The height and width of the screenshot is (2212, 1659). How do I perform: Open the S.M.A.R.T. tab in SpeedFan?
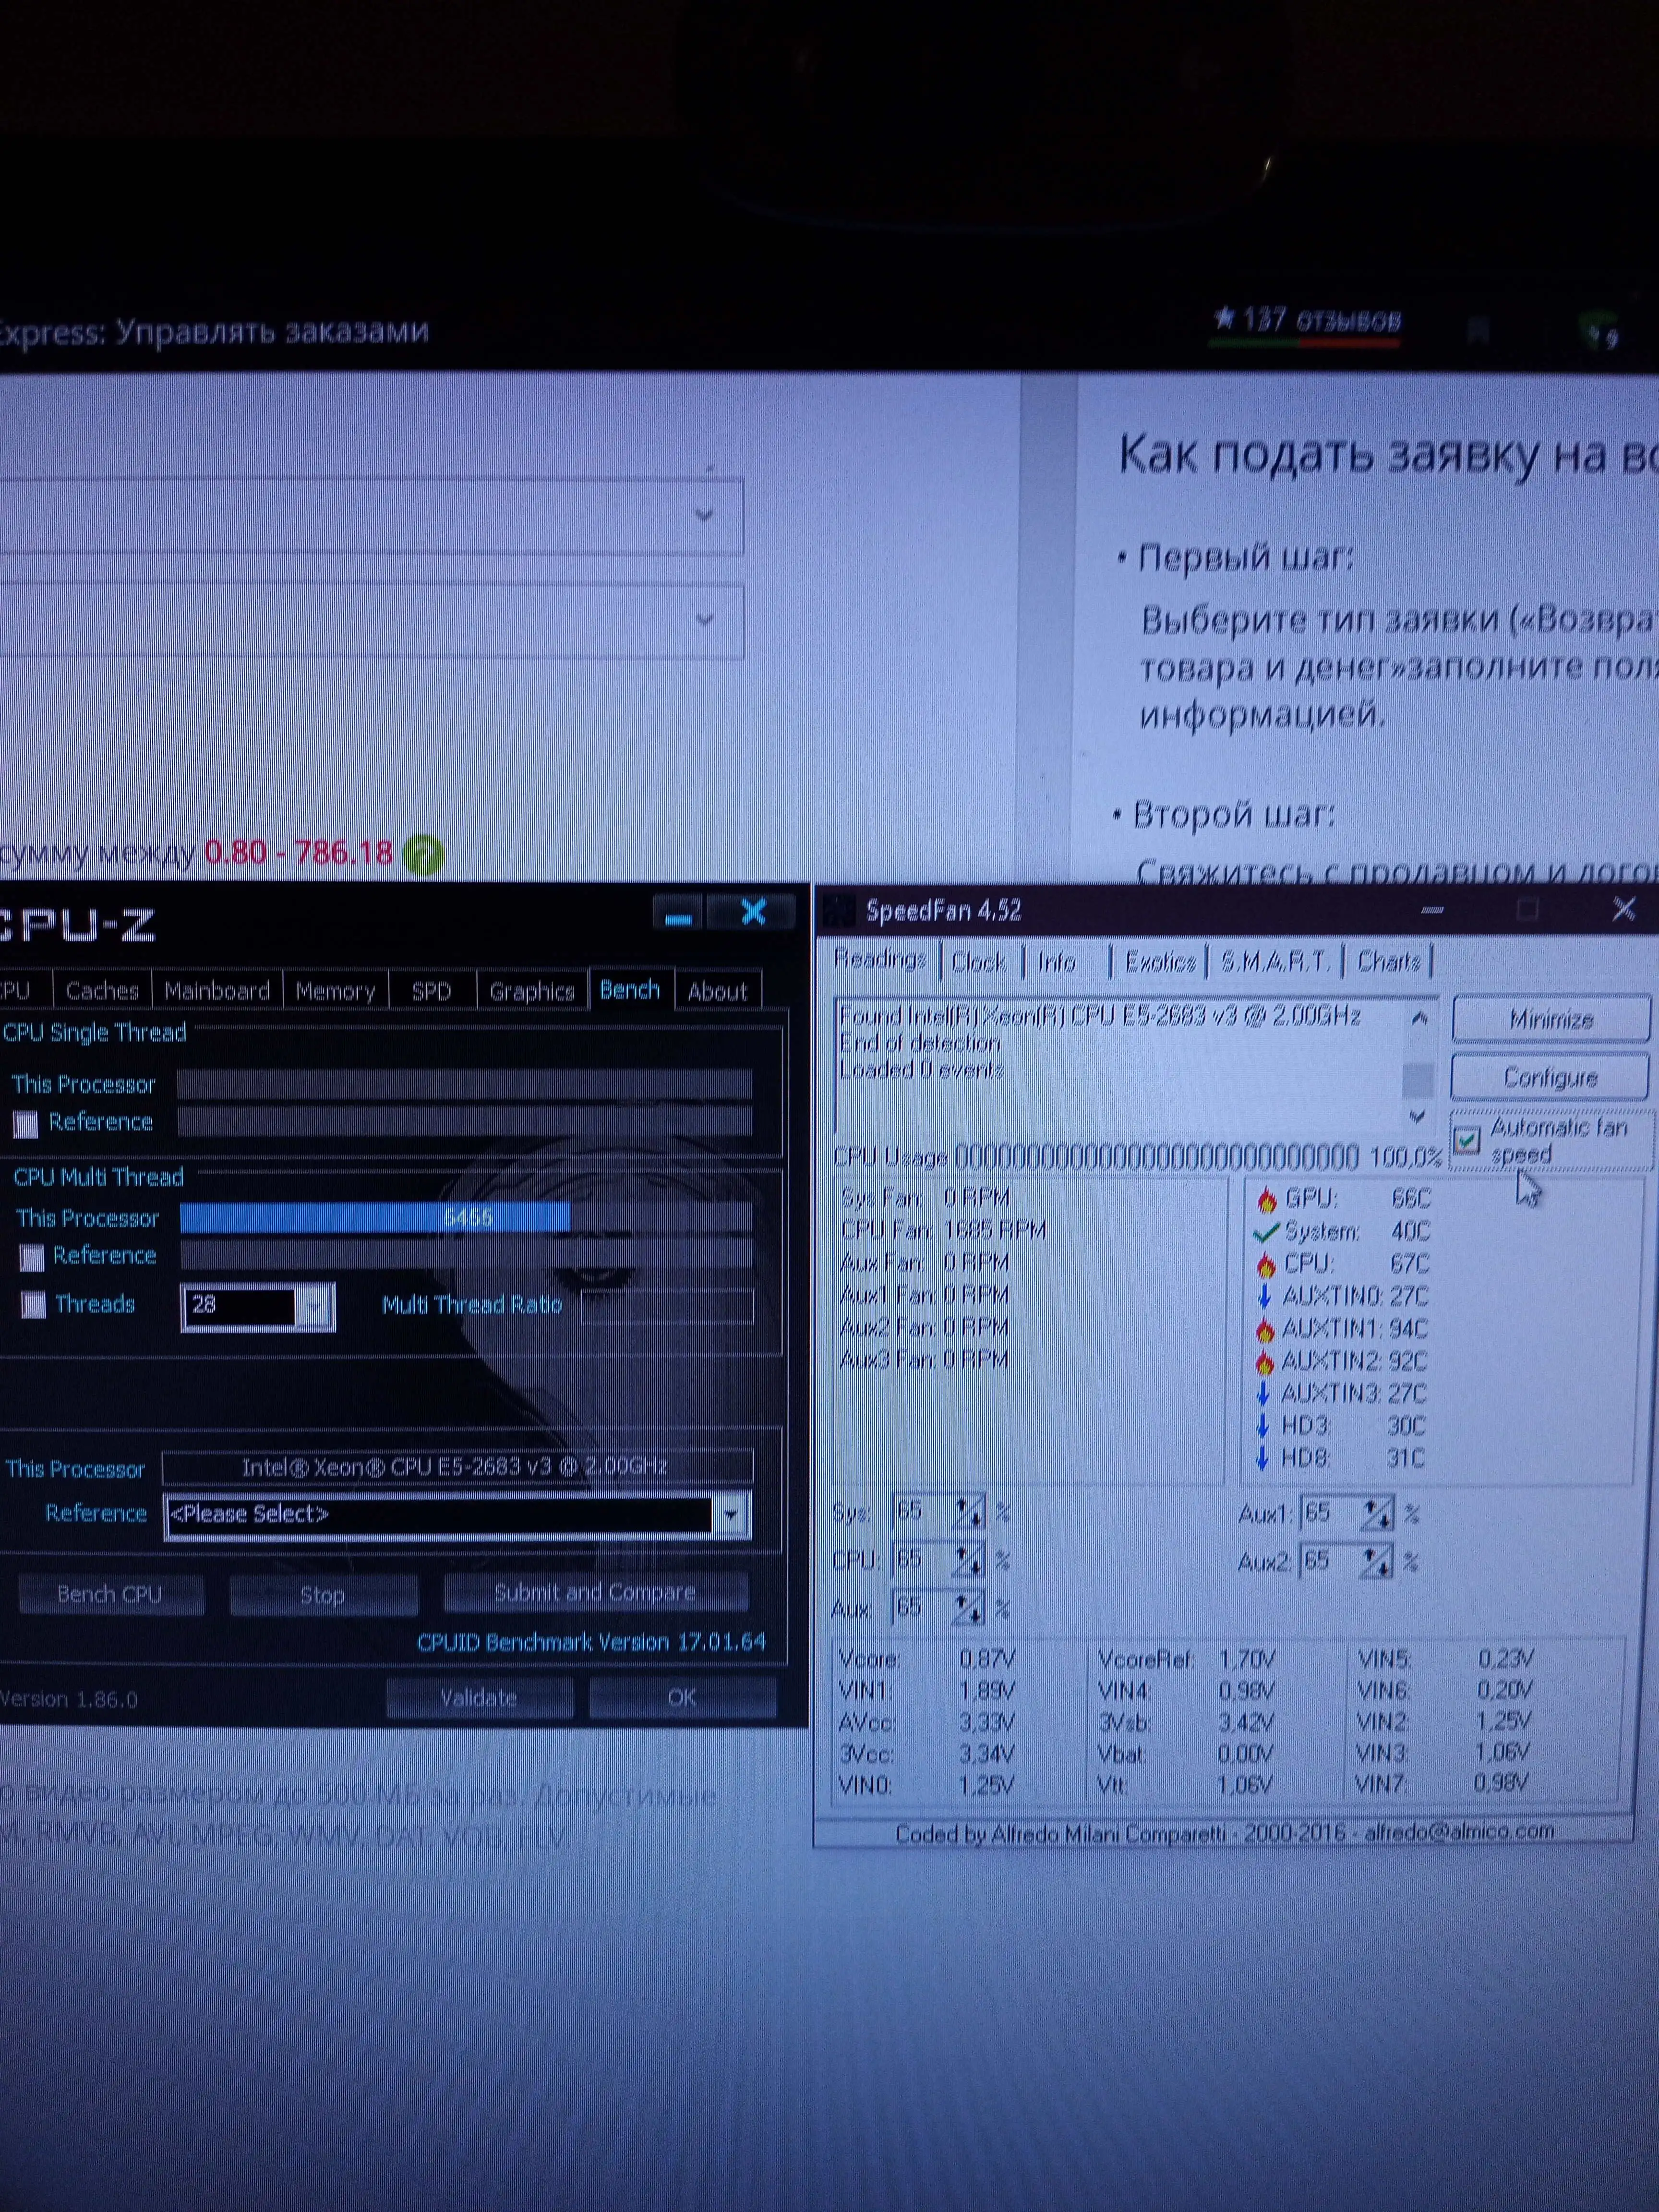tap(1275, 962)
